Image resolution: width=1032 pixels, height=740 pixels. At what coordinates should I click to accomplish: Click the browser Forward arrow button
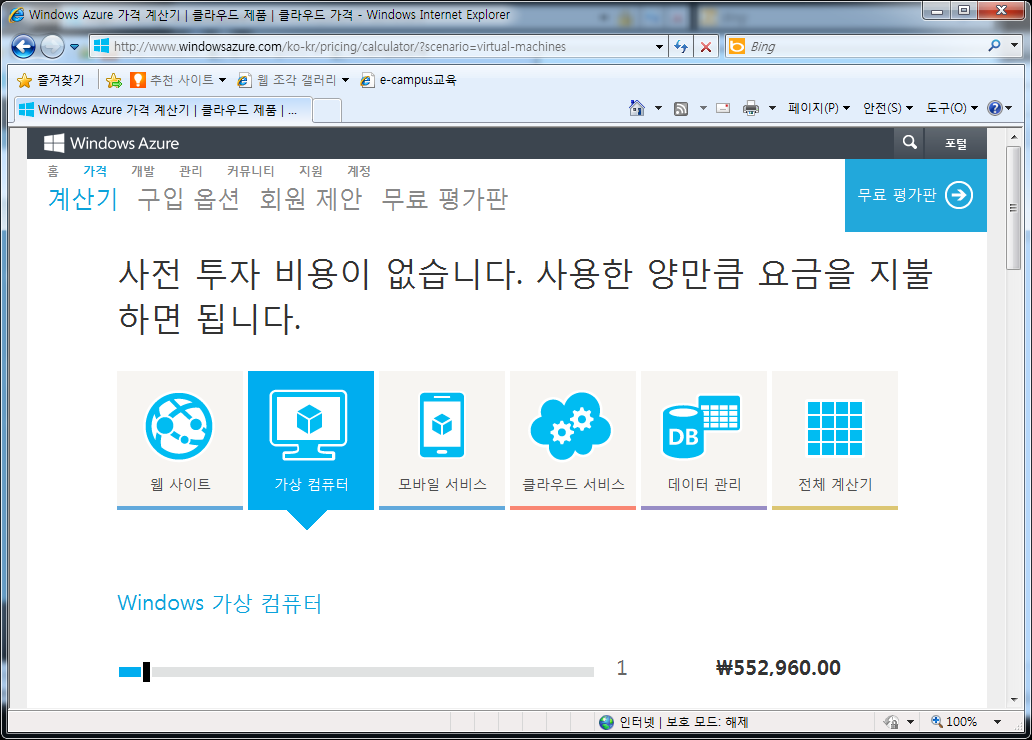52,46
